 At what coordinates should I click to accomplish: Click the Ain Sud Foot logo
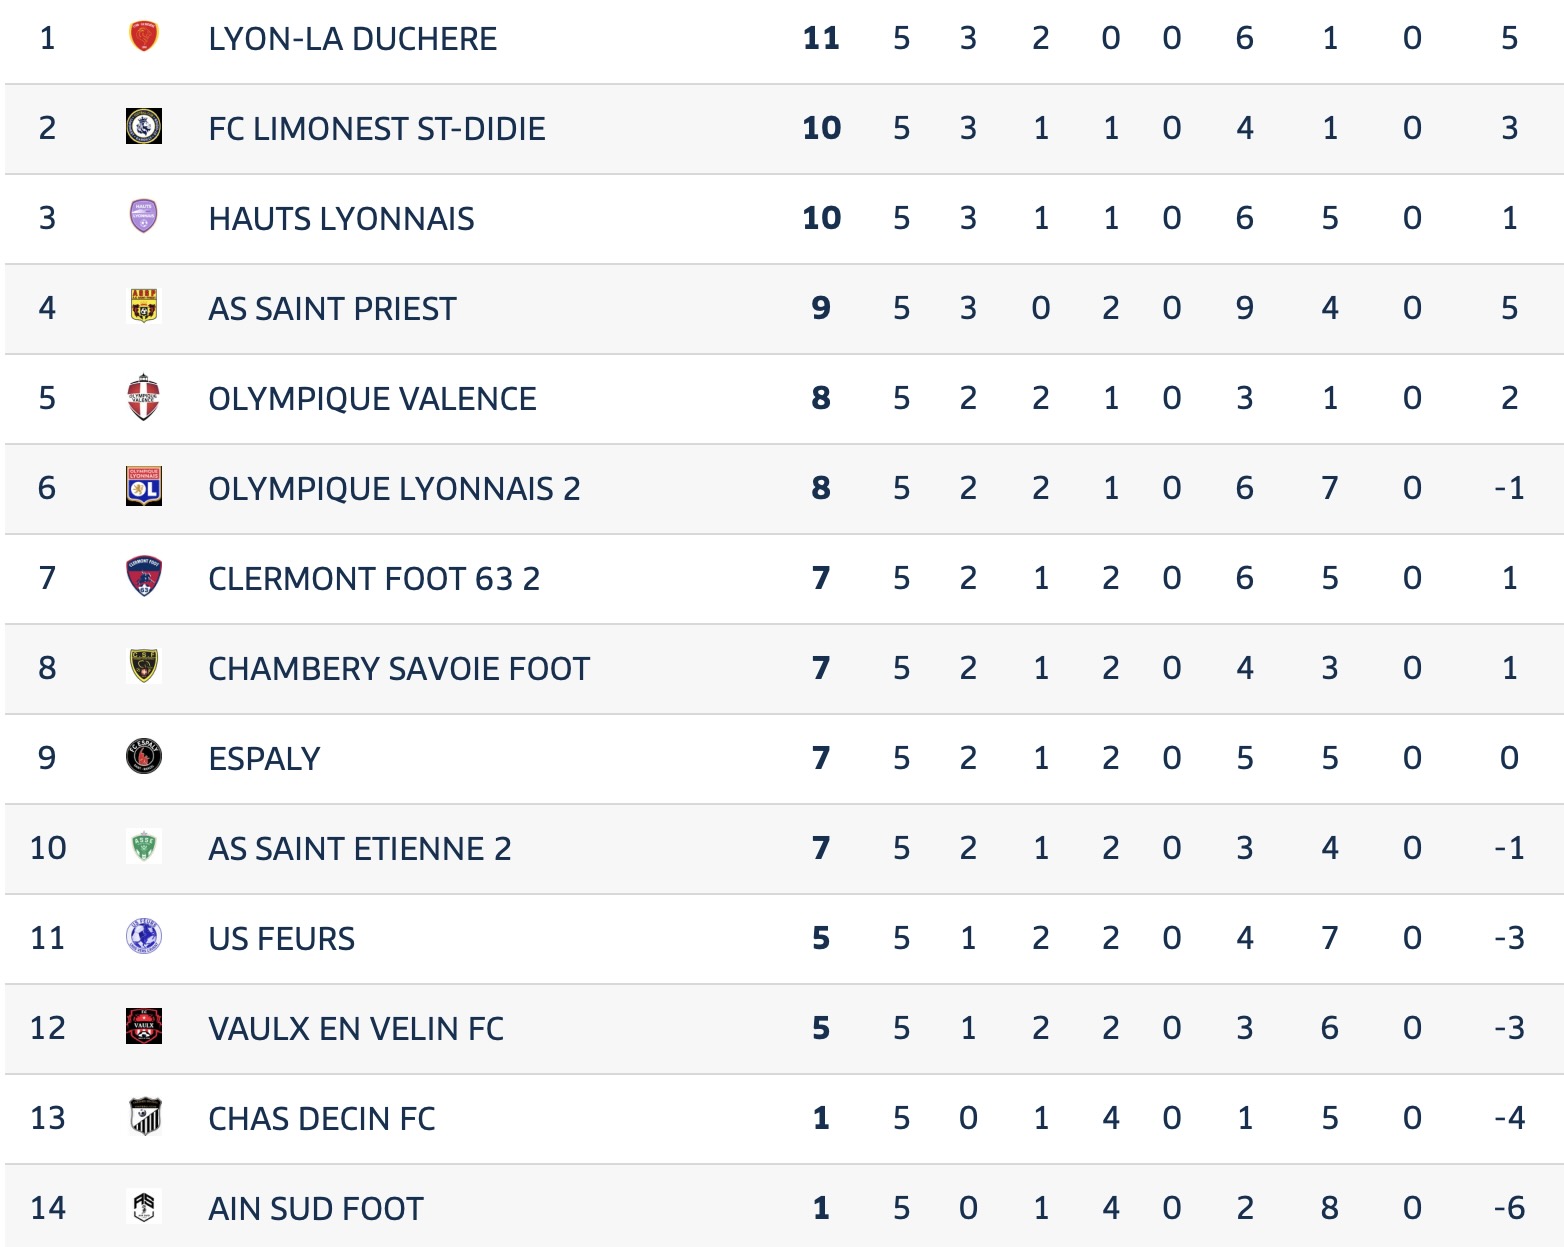(x=144, y=1207)
